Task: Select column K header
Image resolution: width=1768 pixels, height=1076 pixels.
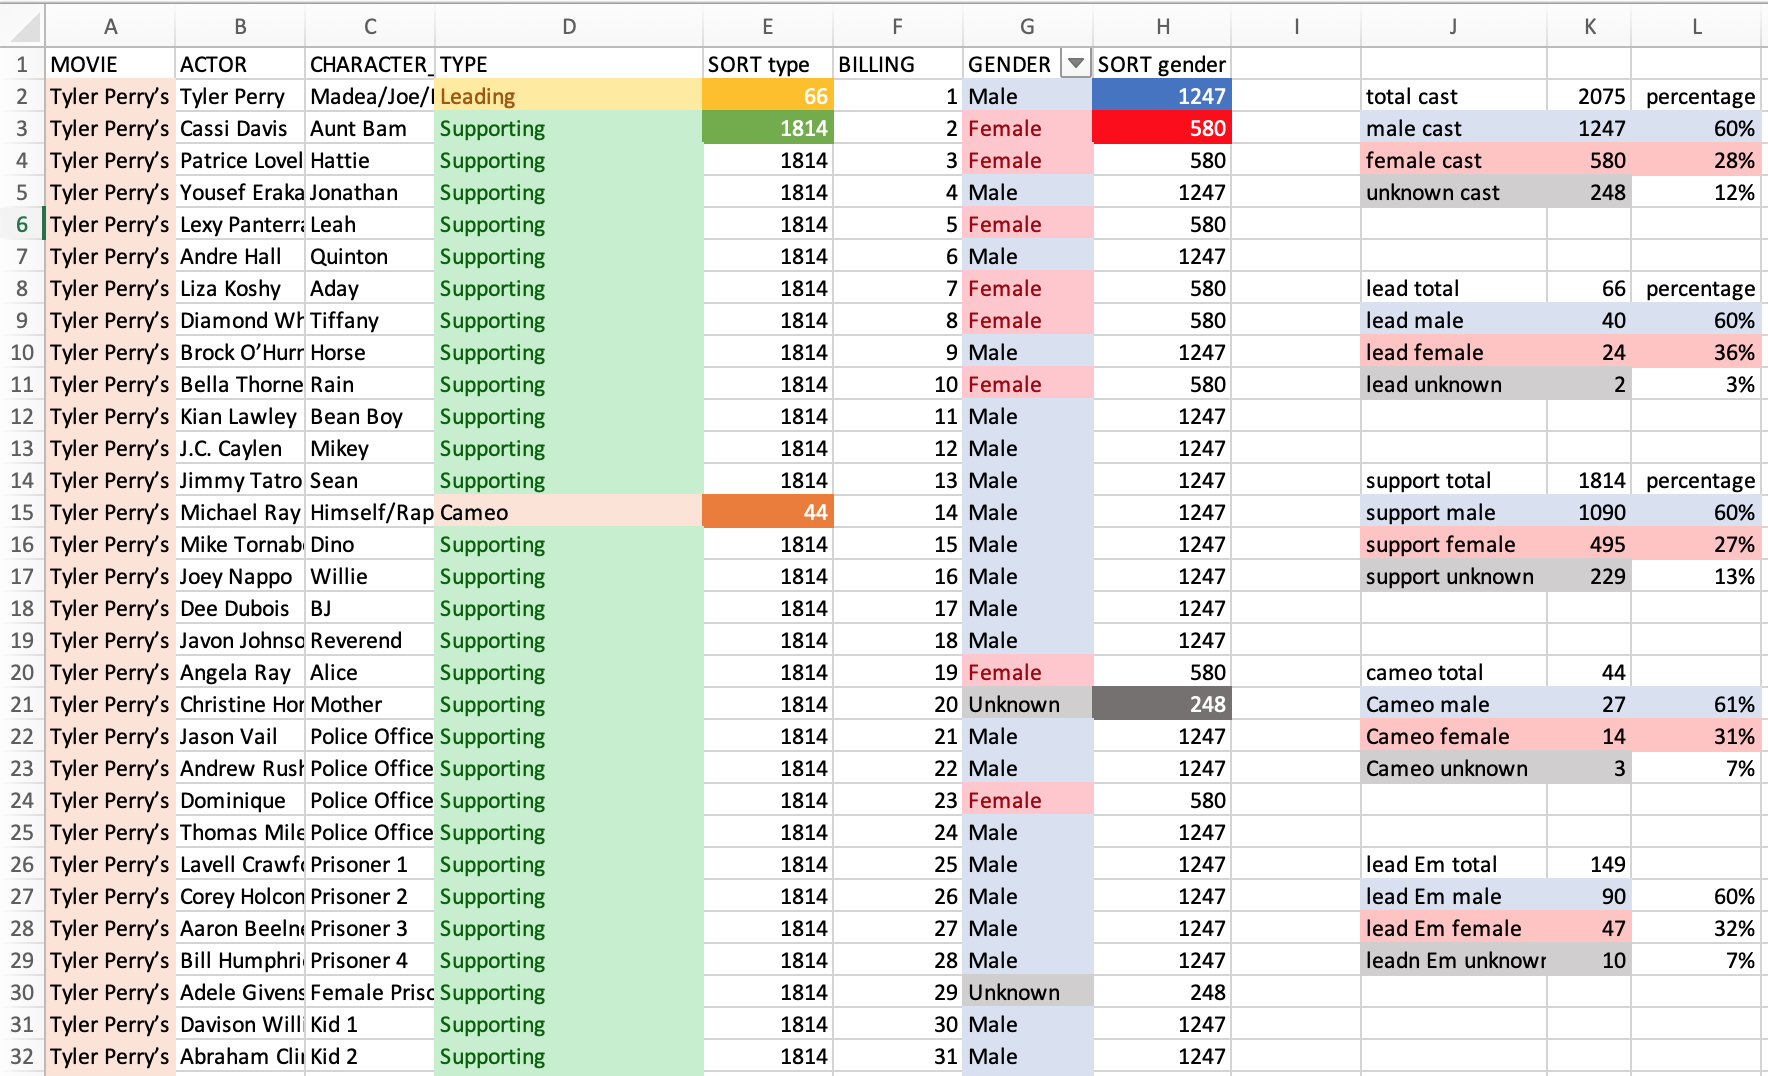Action: [x=1589, y=27]
